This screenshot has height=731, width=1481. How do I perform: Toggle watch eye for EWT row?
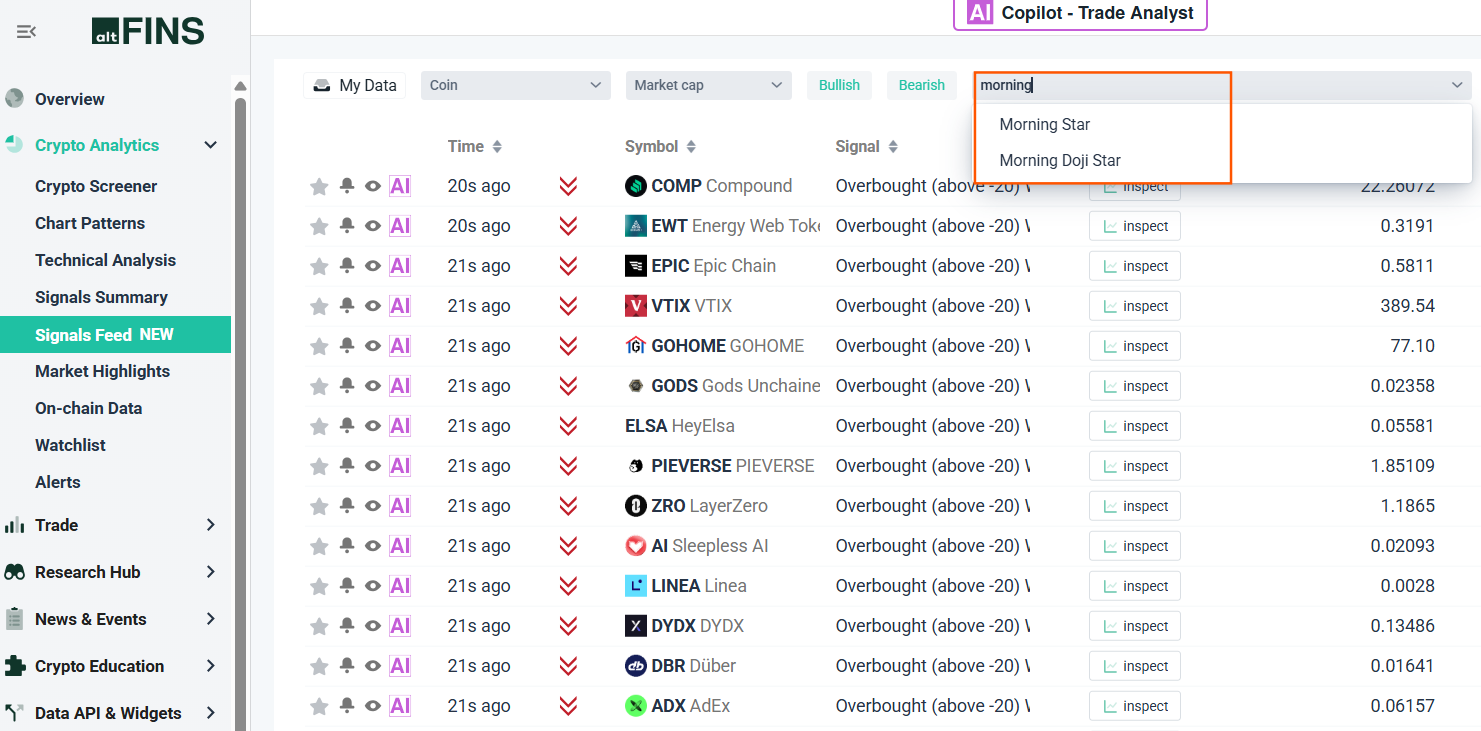(x=373, y=226)
